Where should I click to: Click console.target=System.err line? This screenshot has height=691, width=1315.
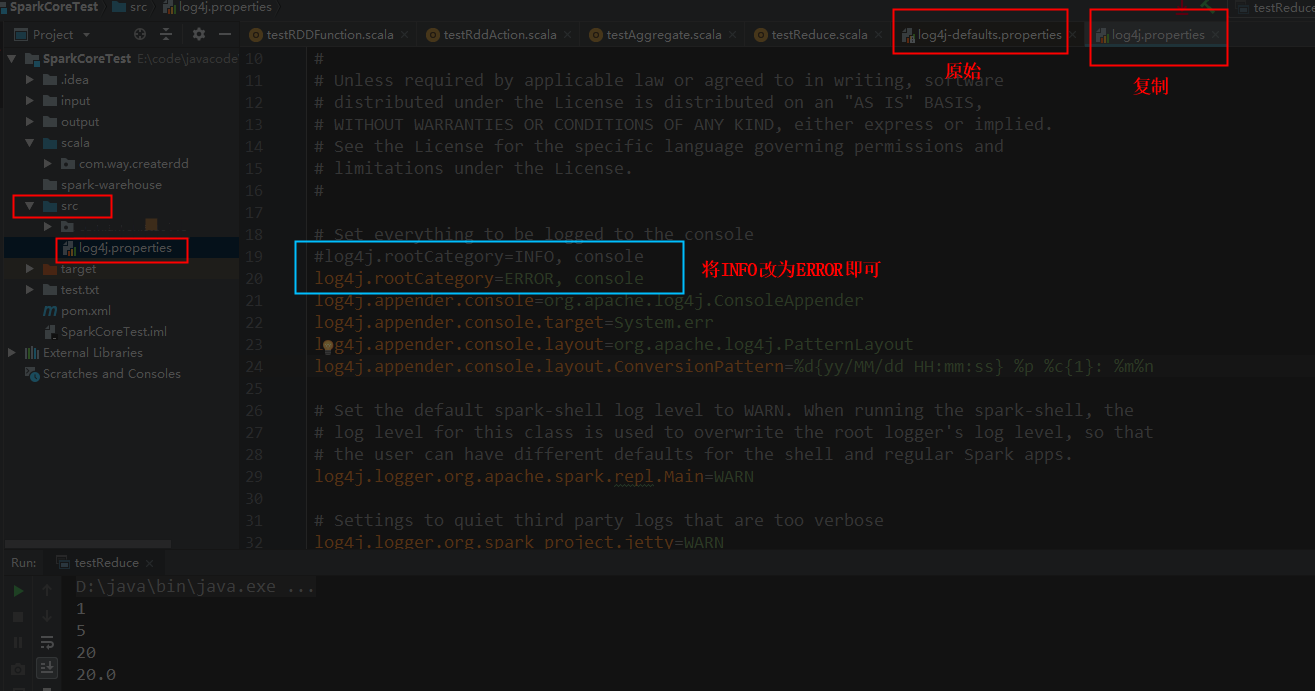tap(514, 322)
